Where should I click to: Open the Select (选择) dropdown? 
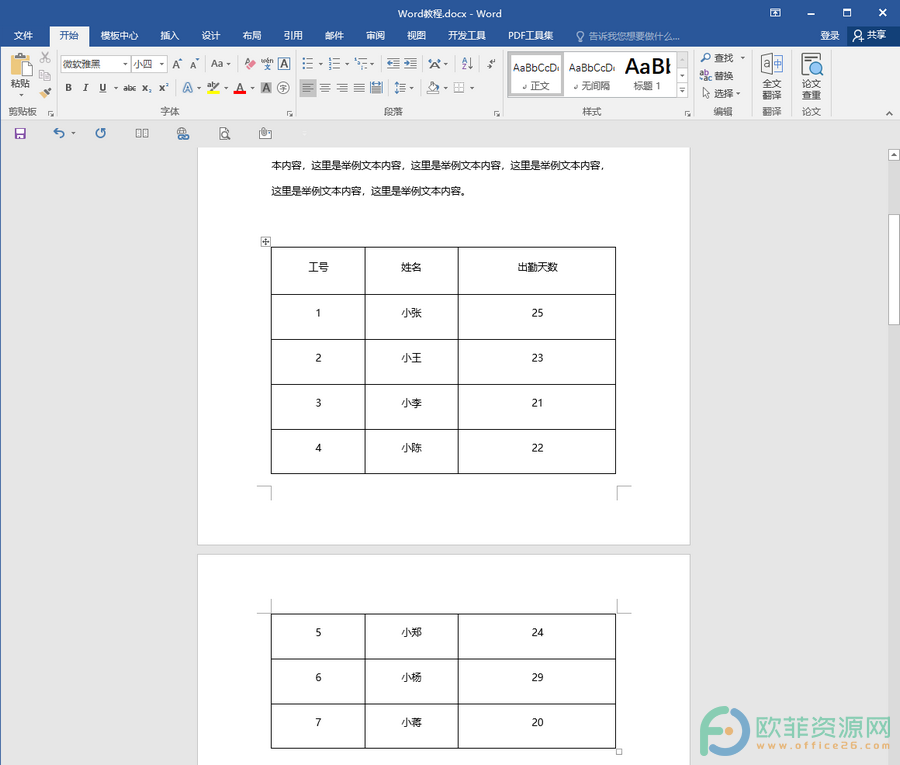click(x=721, y=93)
